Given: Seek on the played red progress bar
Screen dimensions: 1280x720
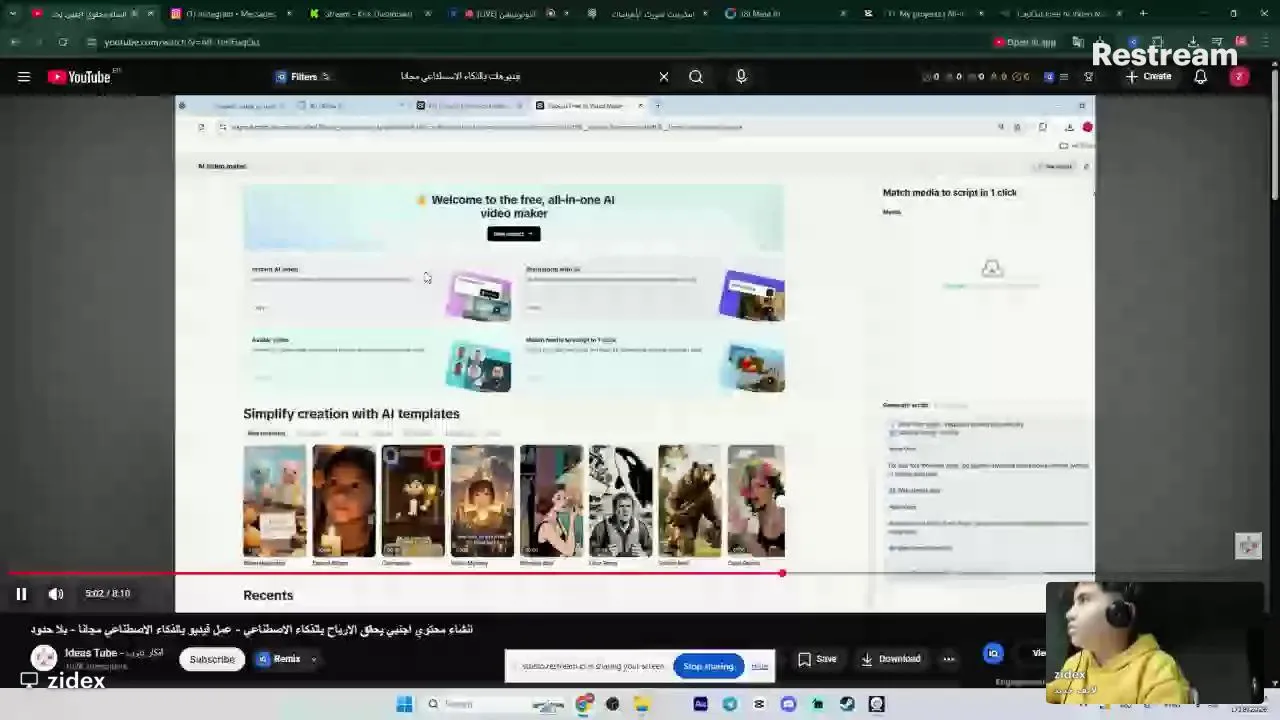Looking at the screenshot, I should [394, 574].
